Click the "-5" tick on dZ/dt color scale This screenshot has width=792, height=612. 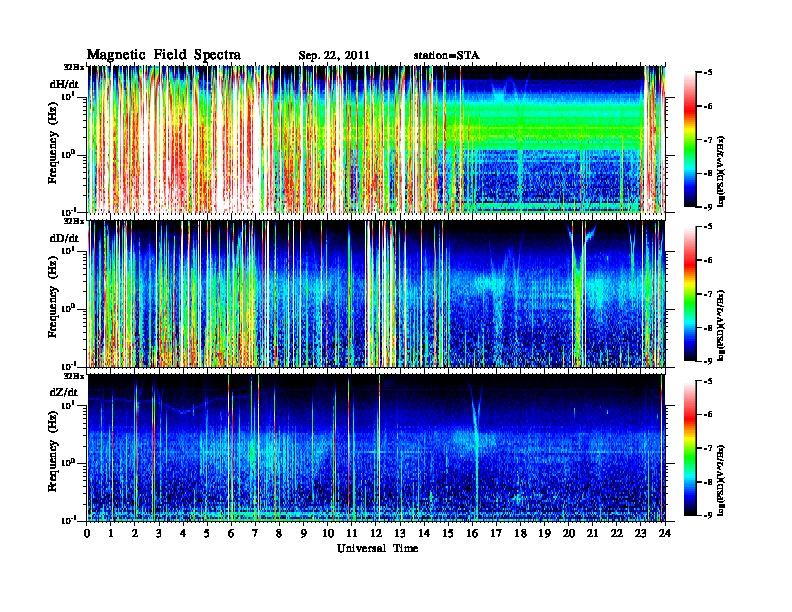pos(708,381)
